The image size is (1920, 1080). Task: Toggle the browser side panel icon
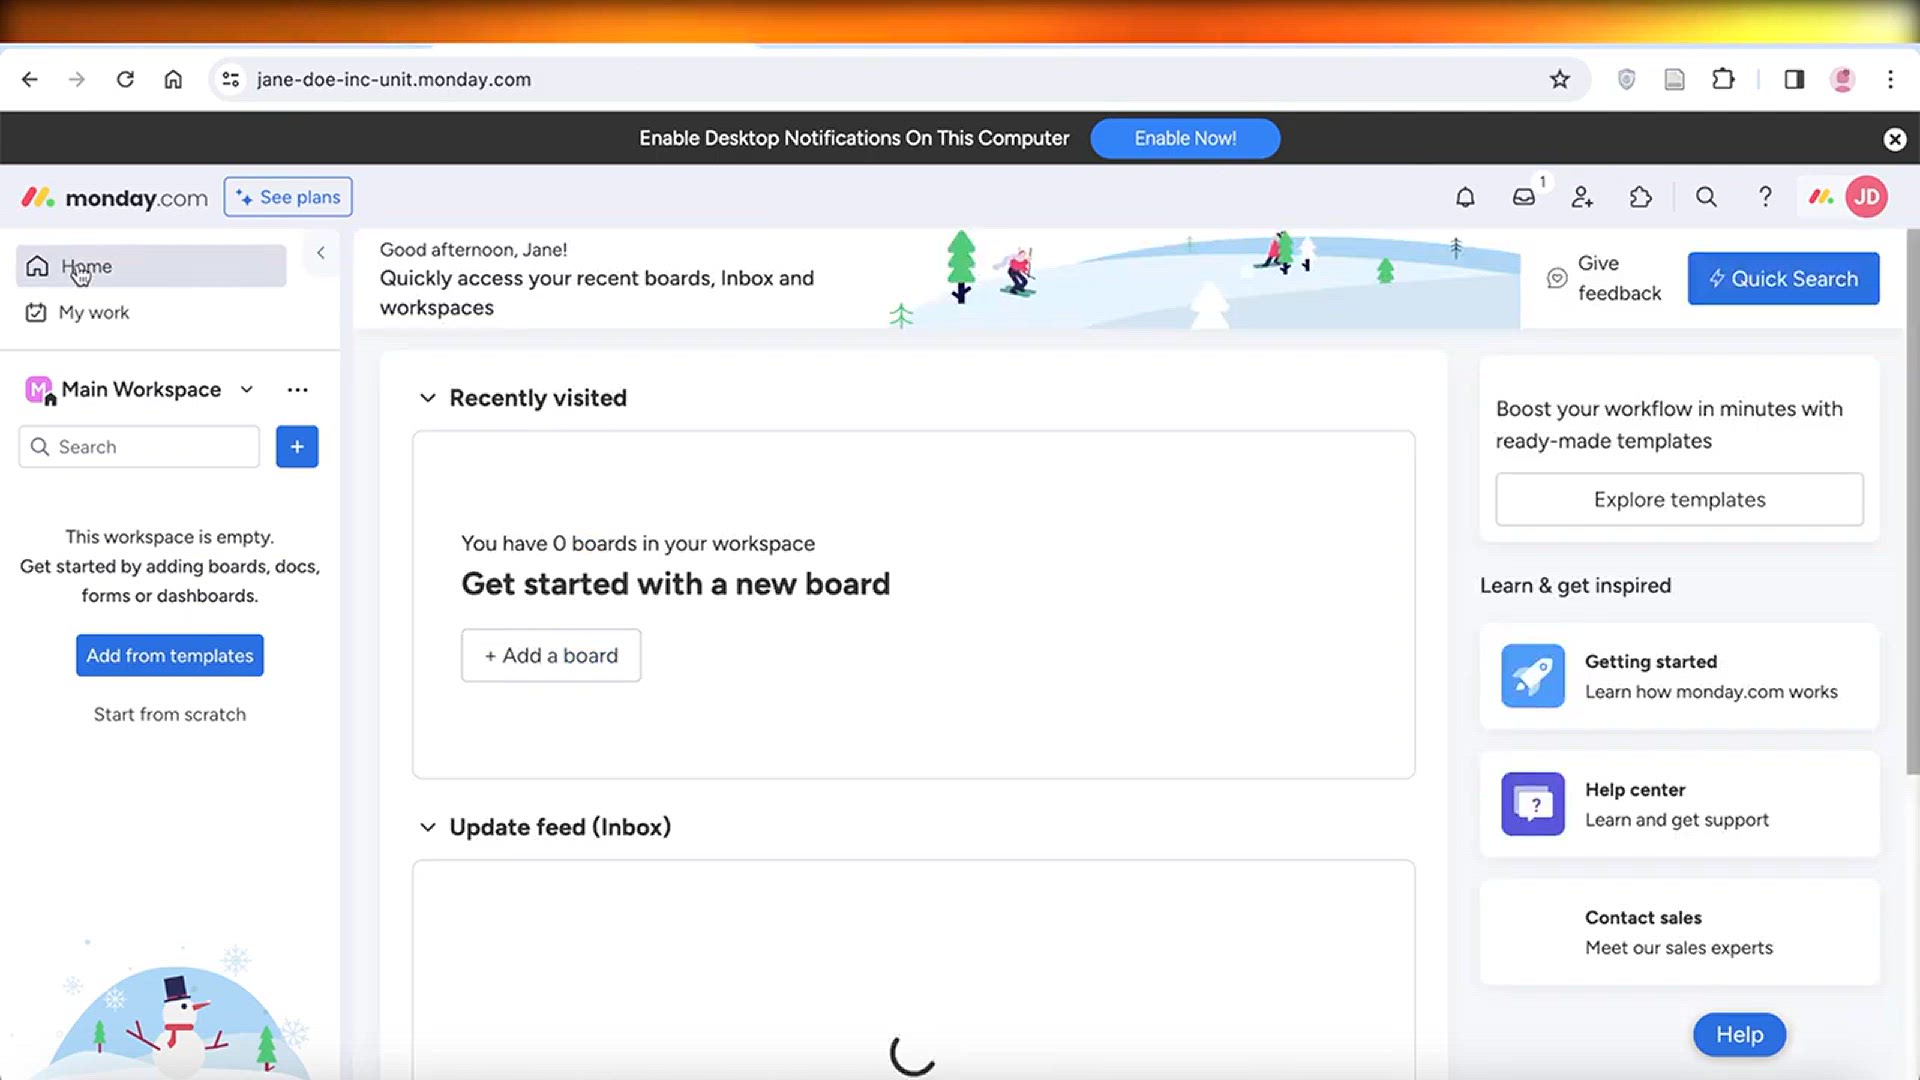point(1794,79)
